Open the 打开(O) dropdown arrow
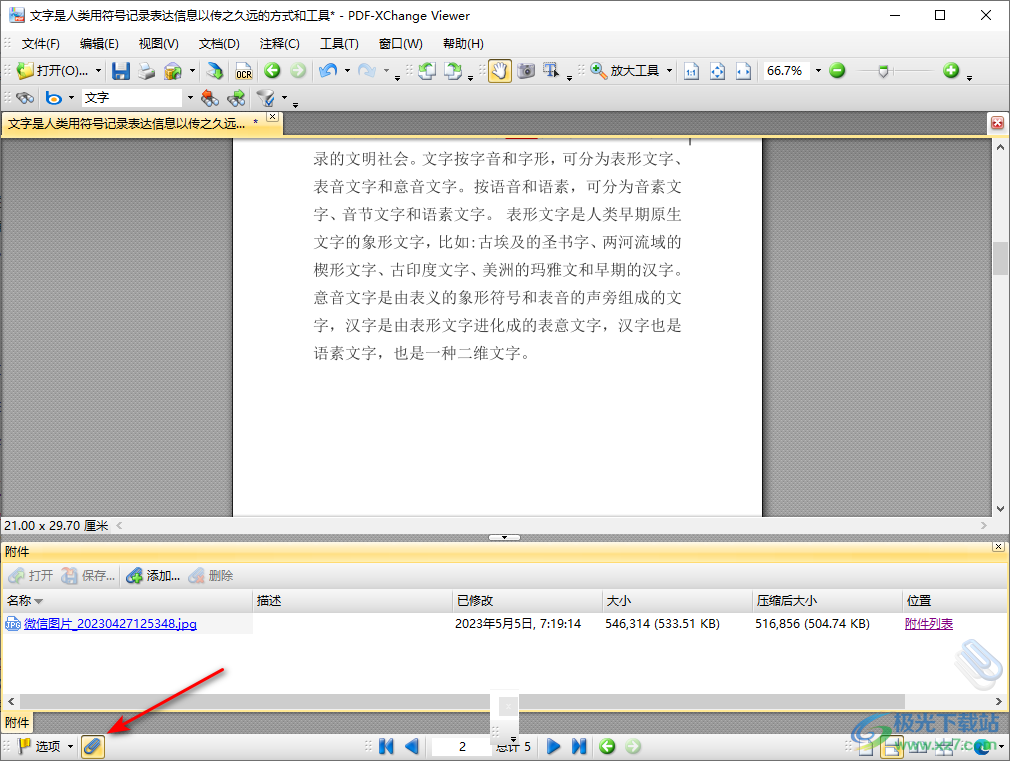1010x761 pixels. pyautogui.click(x=99, y=71)
